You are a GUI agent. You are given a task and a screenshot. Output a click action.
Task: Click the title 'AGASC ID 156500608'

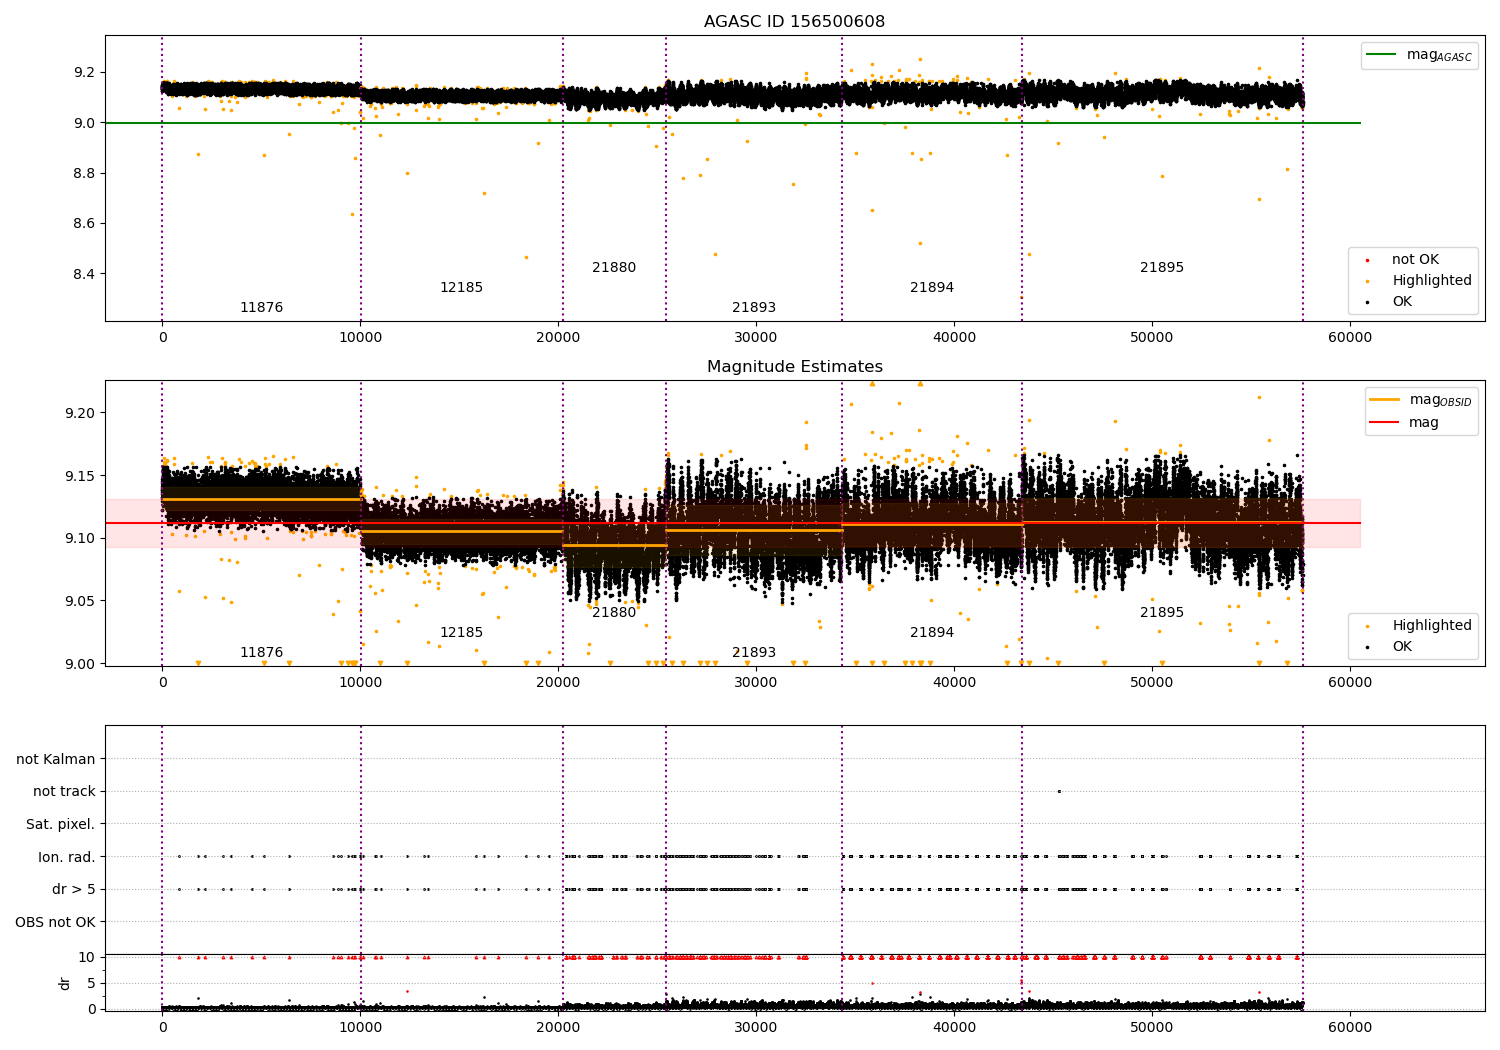(x=794, y=22)
